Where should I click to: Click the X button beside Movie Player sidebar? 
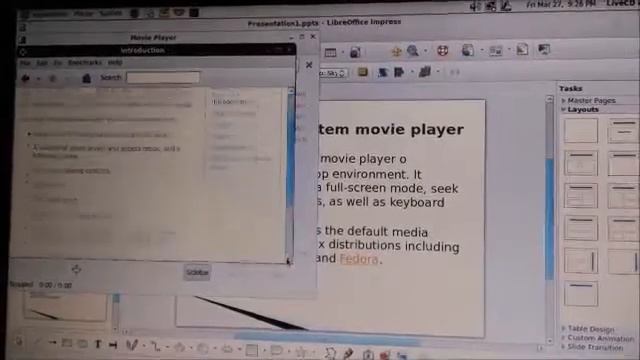coord(309,65)
